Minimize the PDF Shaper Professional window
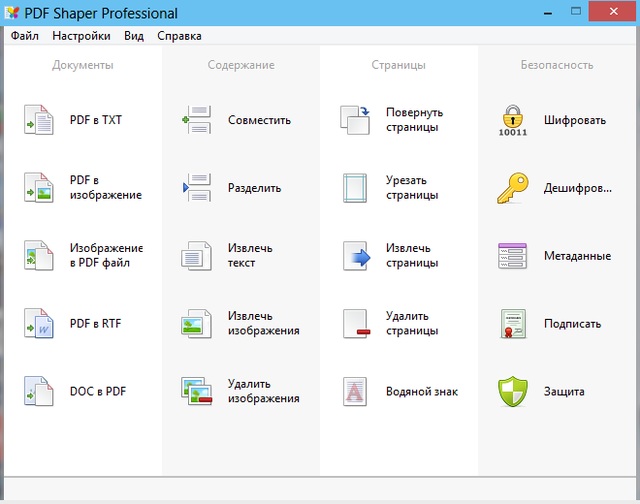 pos(548,13)
